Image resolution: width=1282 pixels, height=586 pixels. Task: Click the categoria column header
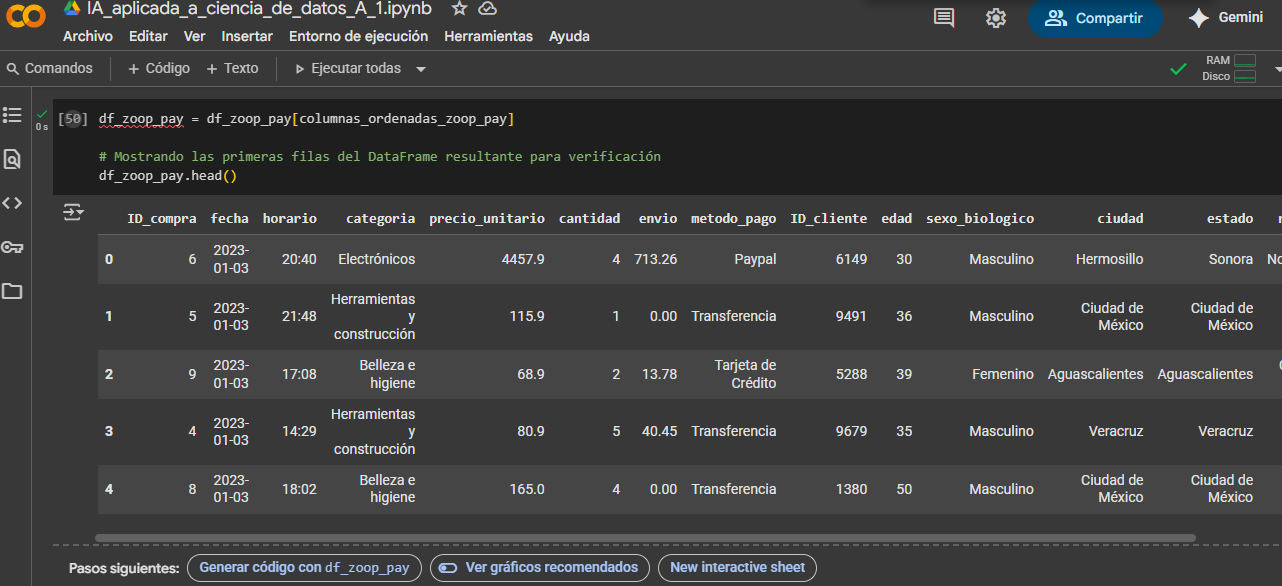[381, 218]
